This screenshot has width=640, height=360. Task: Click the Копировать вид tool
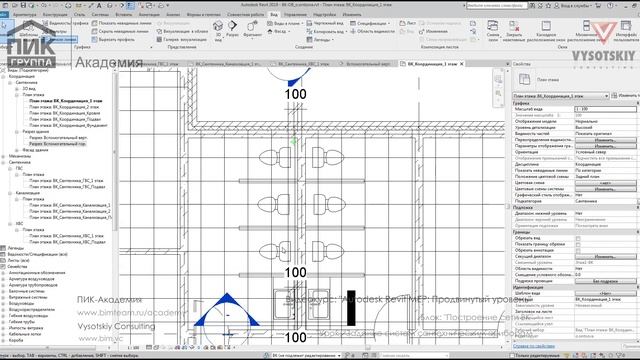pos(327,31)
